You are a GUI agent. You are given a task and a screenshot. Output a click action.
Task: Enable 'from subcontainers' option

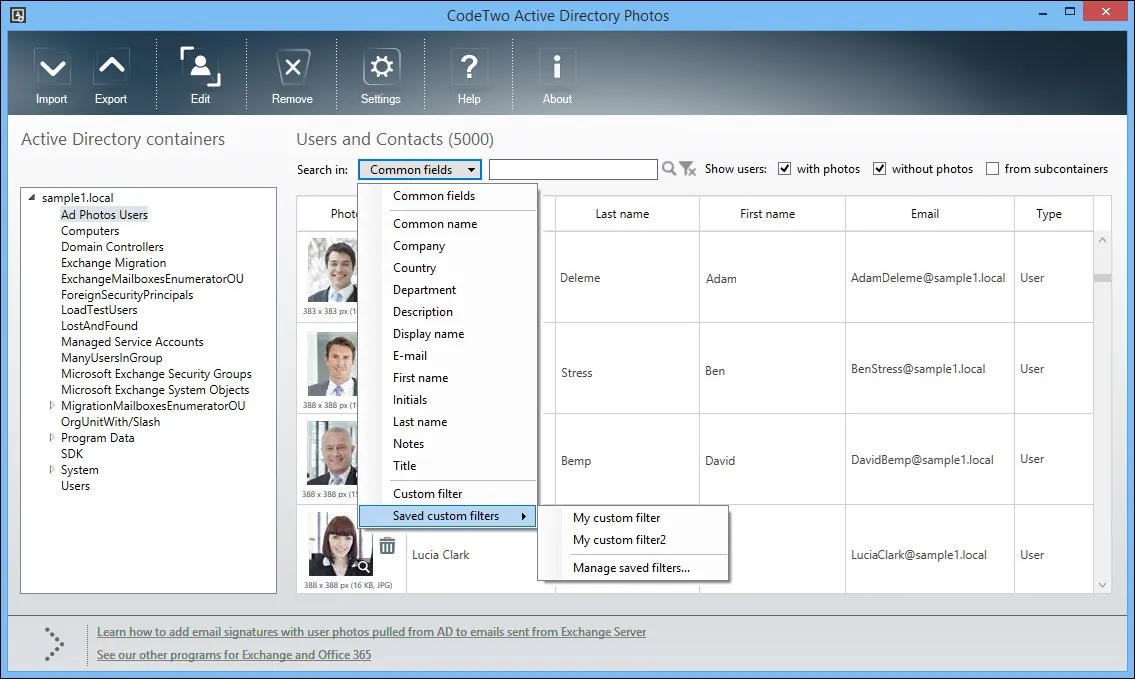click(x=993, y=168)
